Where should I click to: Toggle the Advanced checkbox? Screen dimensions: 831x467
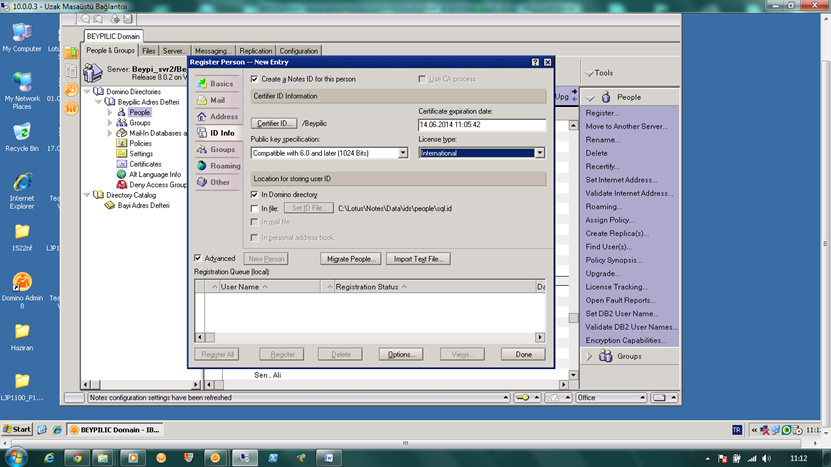tap(198, 258)
